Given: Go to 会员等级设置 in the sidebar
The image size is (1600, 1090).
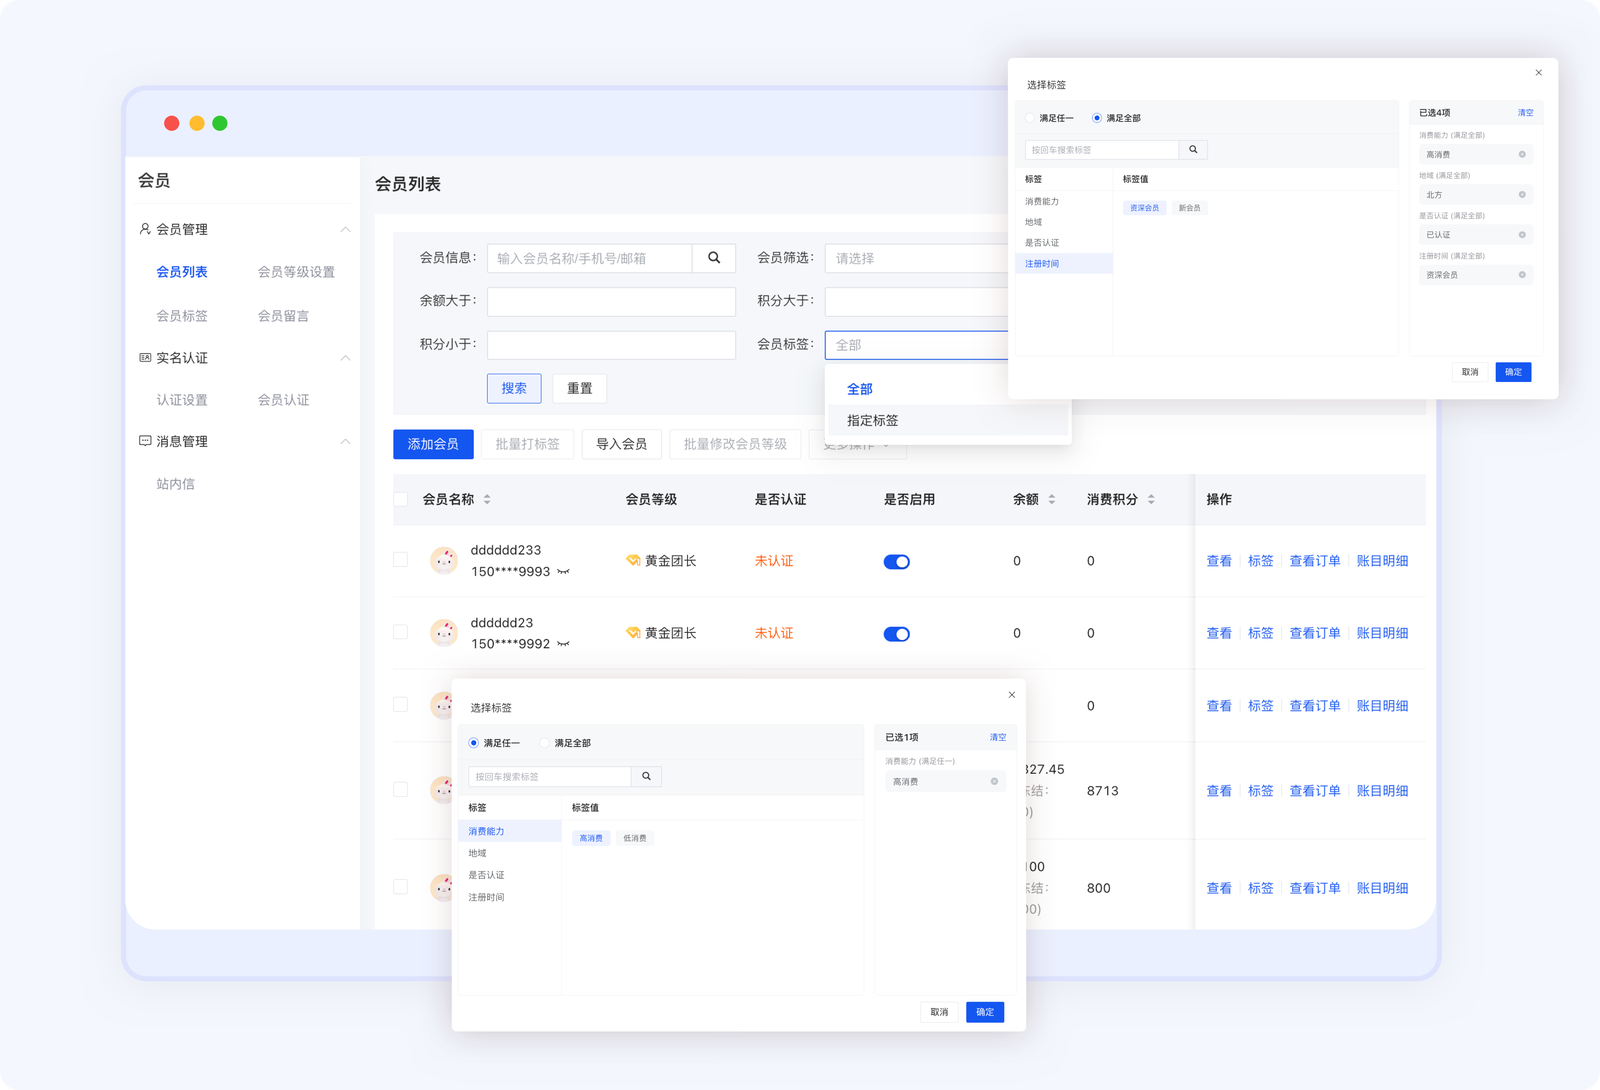Looking at the screenshot, I should pos(296,272).
